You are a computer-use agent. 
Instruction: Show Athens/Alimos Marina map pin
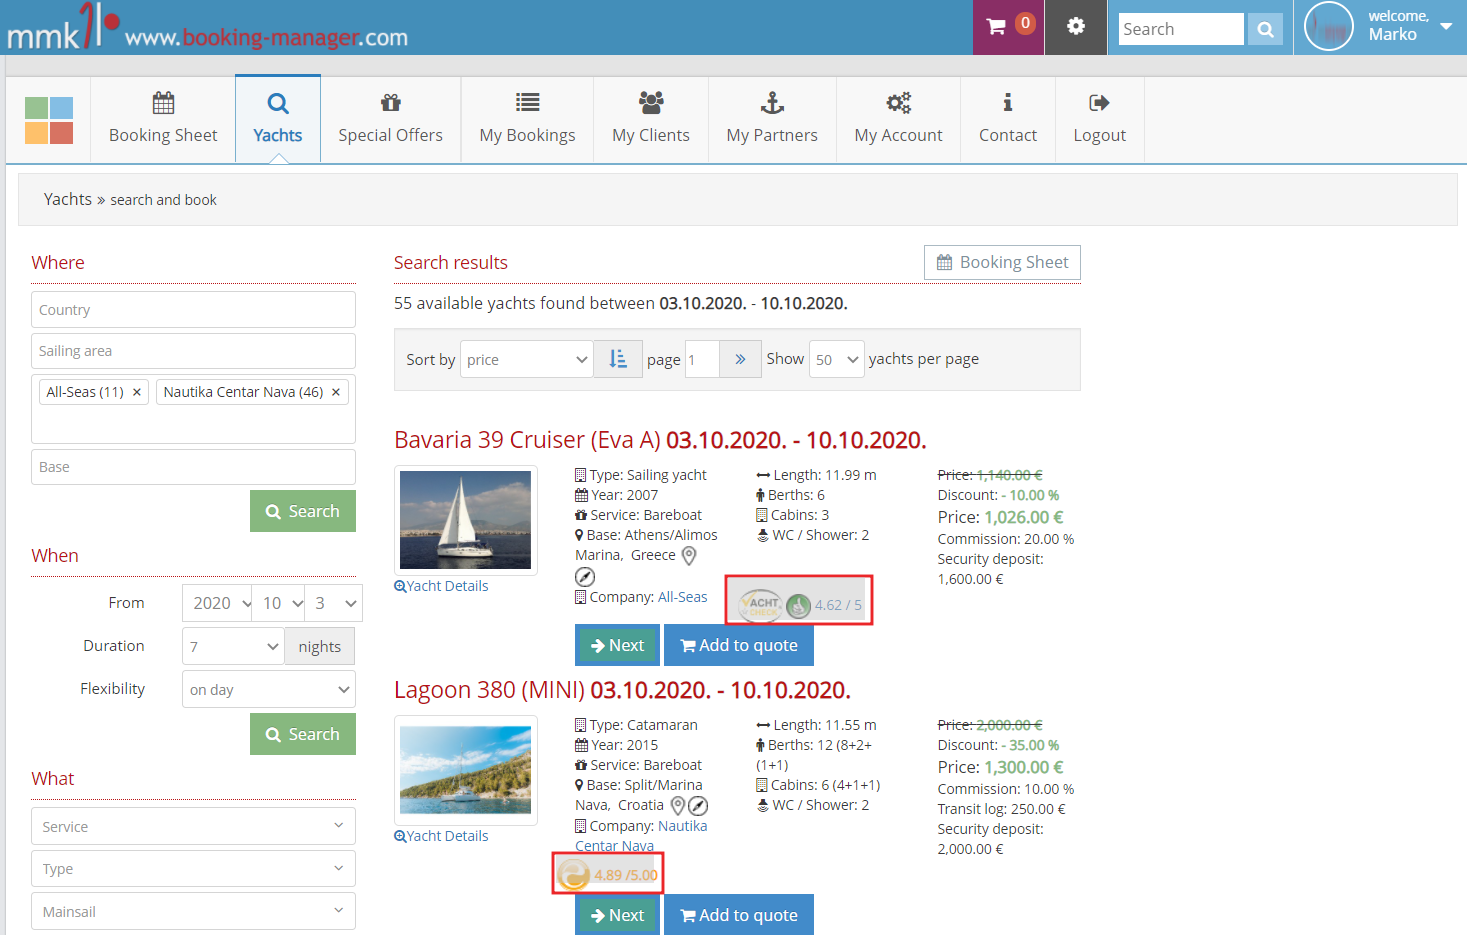point(689,555)
